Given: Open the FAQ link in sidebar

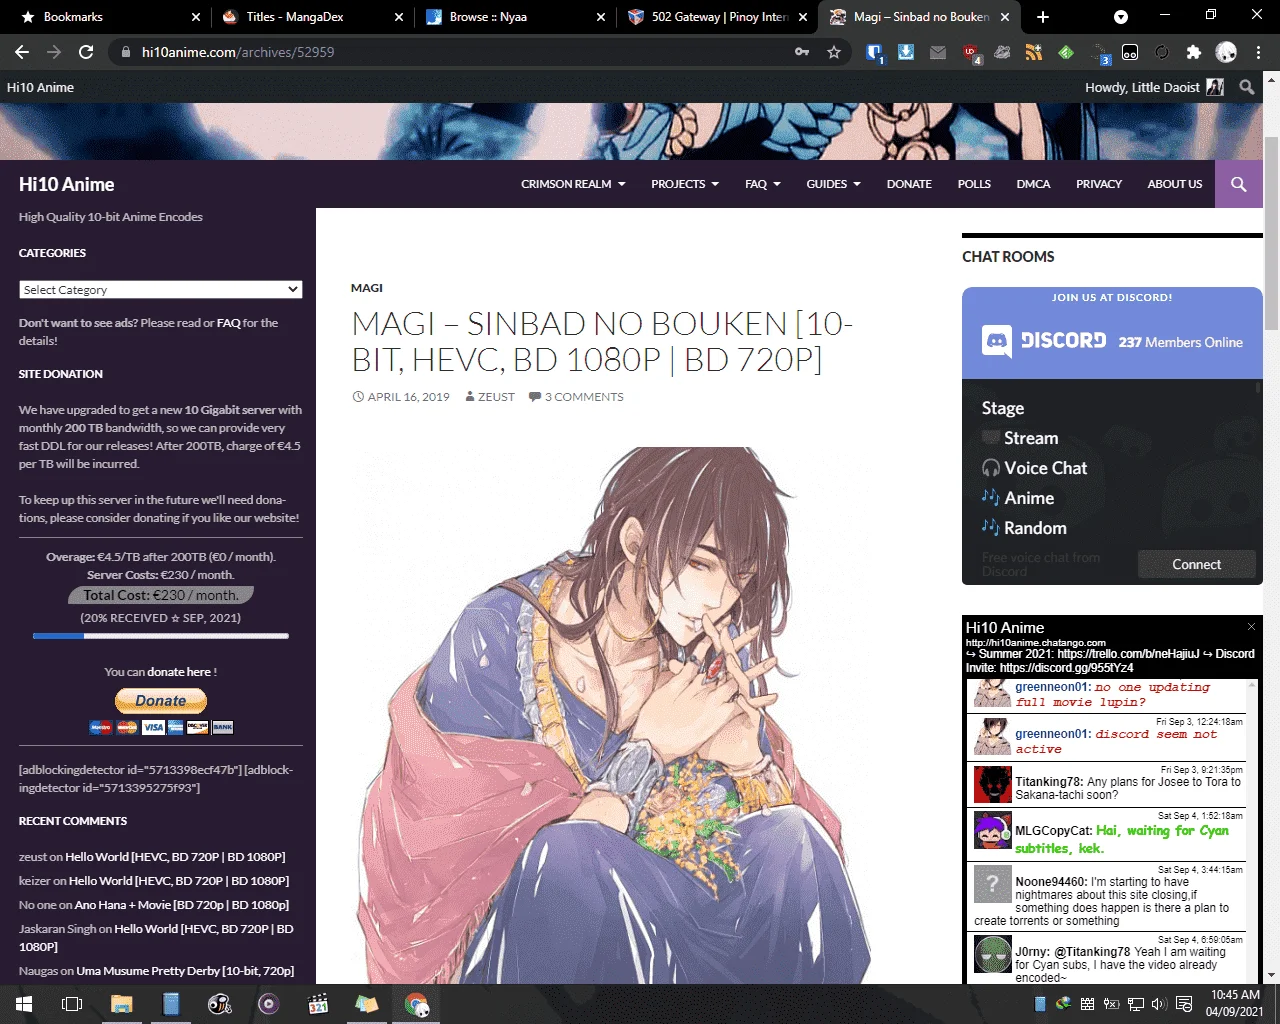Looking at the screenshot, I should [229, 323].
